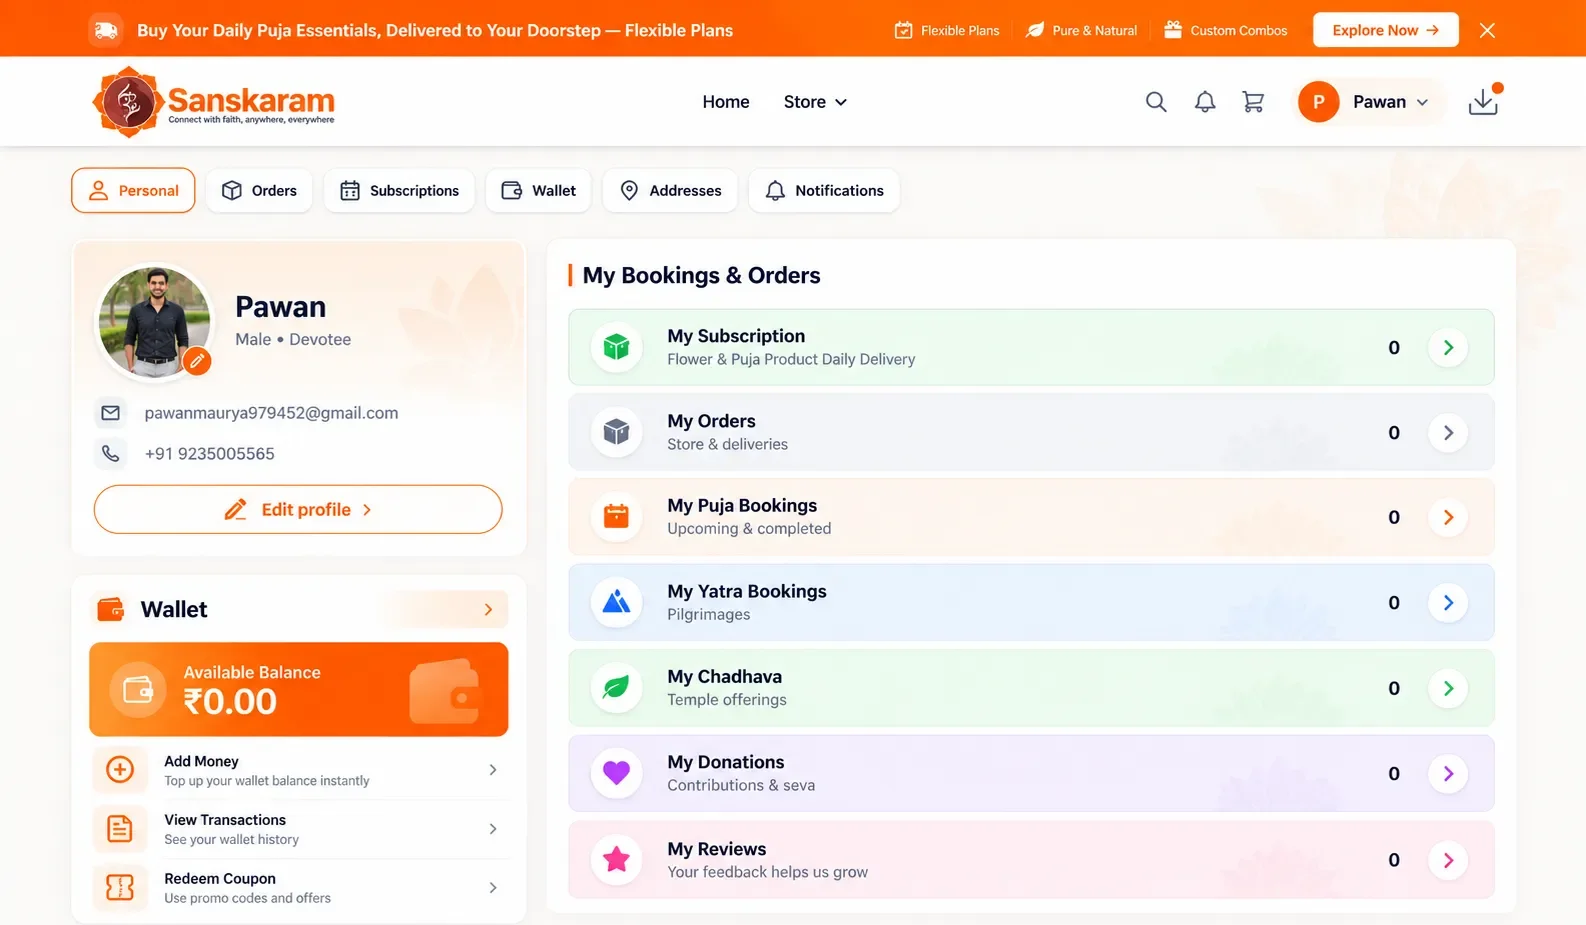Select the Personal tab
Screen dimensions: 1586x925
[133, 190]
